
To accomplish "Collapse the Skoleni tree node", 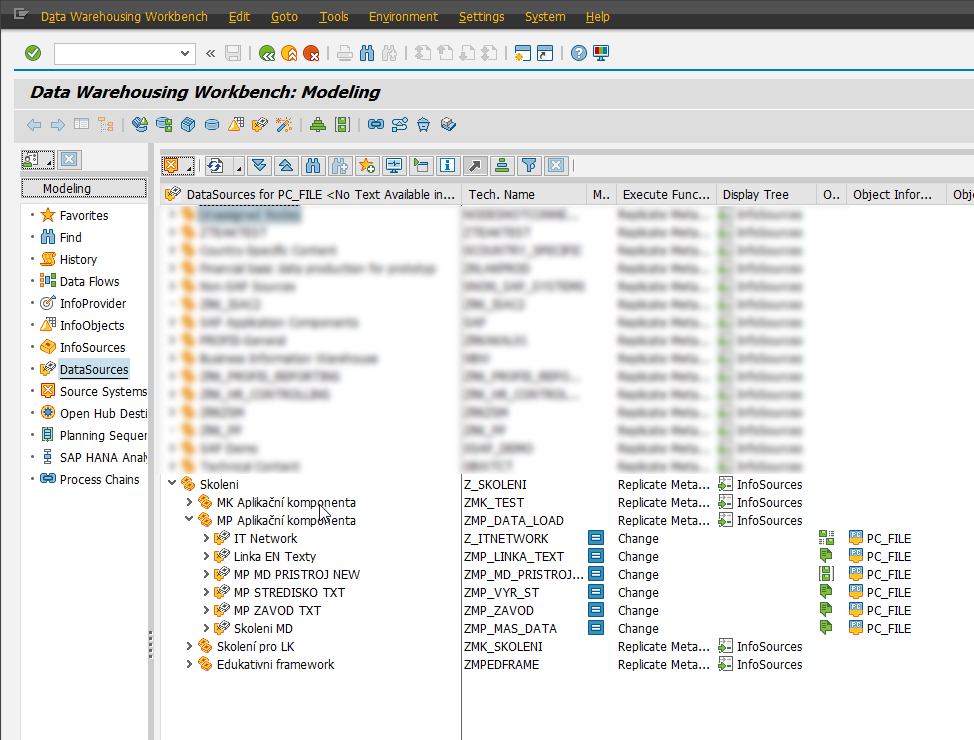I will (x=173, y=484).
